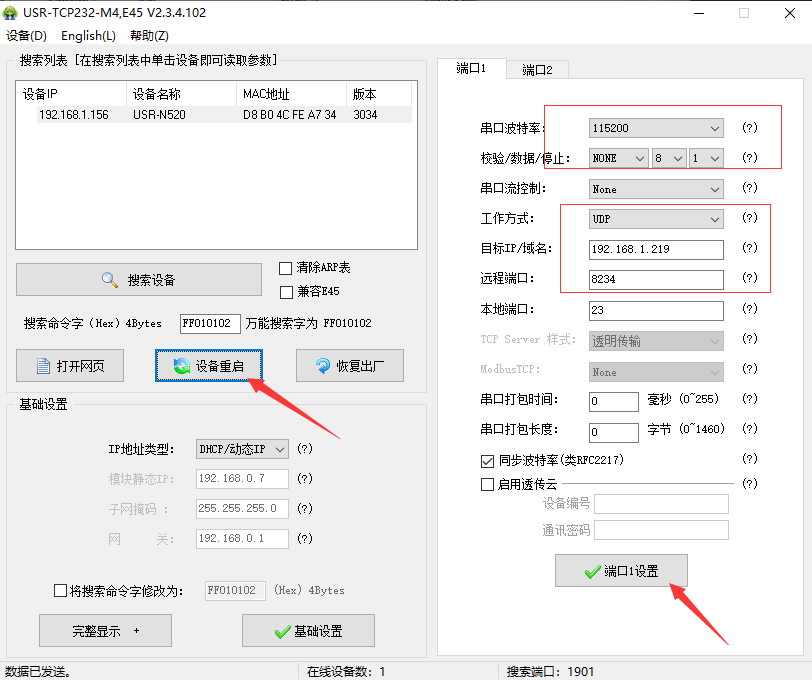812x680 pixels.
Task: Click the full display button
Action: pos(105,631)
